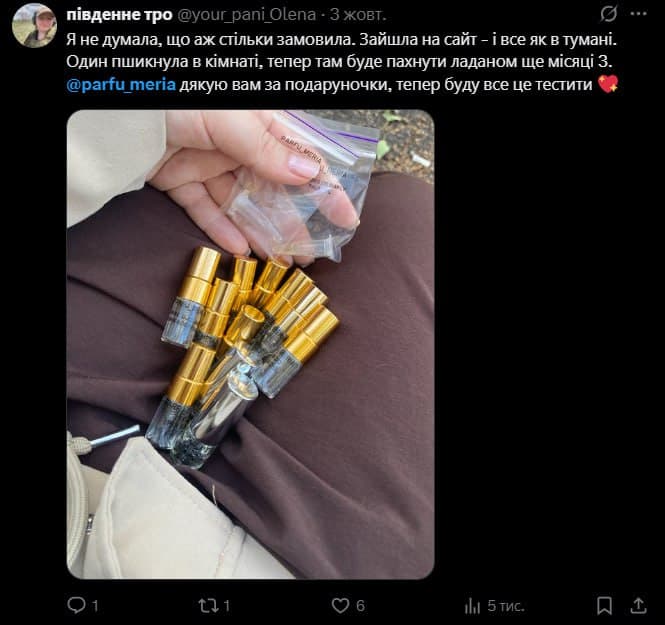Open the view analytics bar chart icon

pos(473,605)
